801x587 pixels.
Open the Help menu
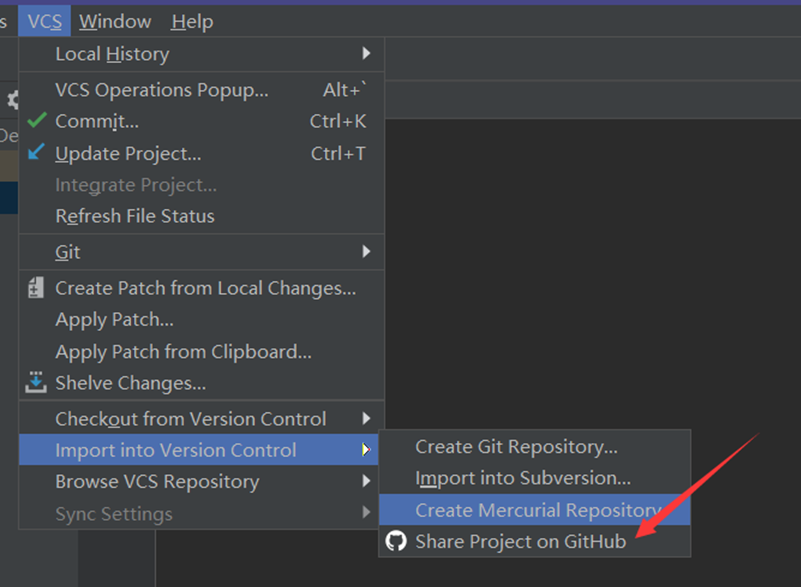[x=192, y=21]
